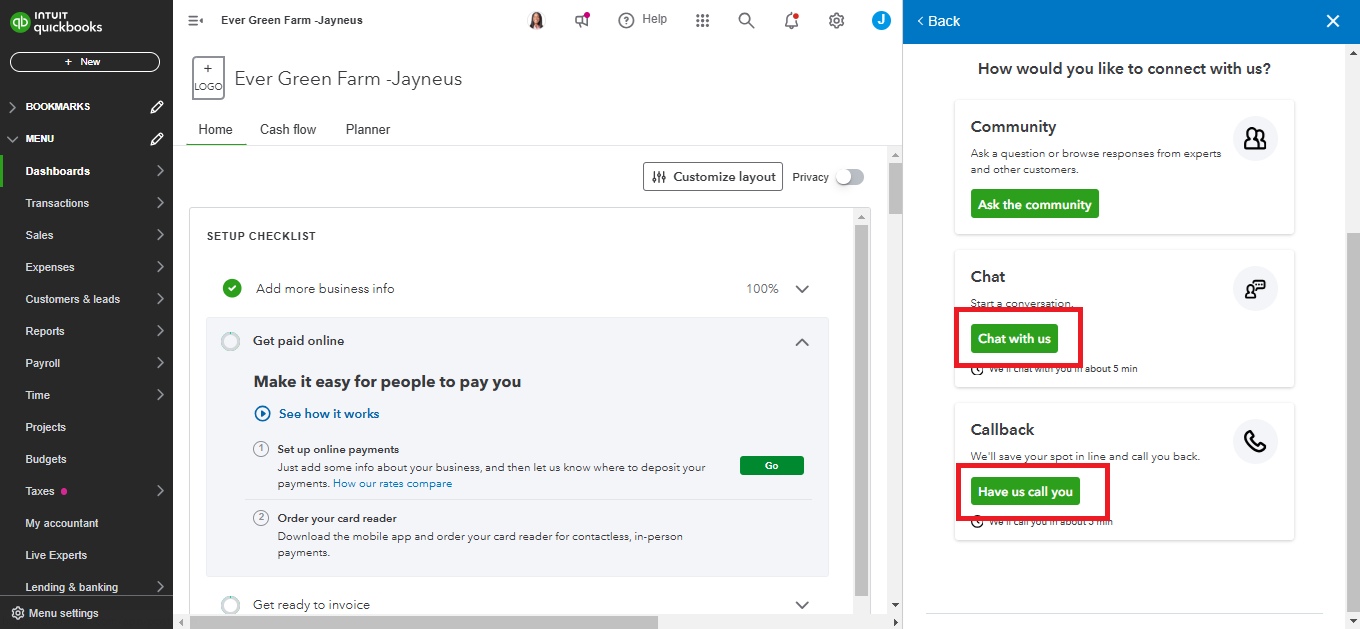Open the apps grid icon
The width and height of the screenshot is (1360, 629).
[x=703, y=20]
